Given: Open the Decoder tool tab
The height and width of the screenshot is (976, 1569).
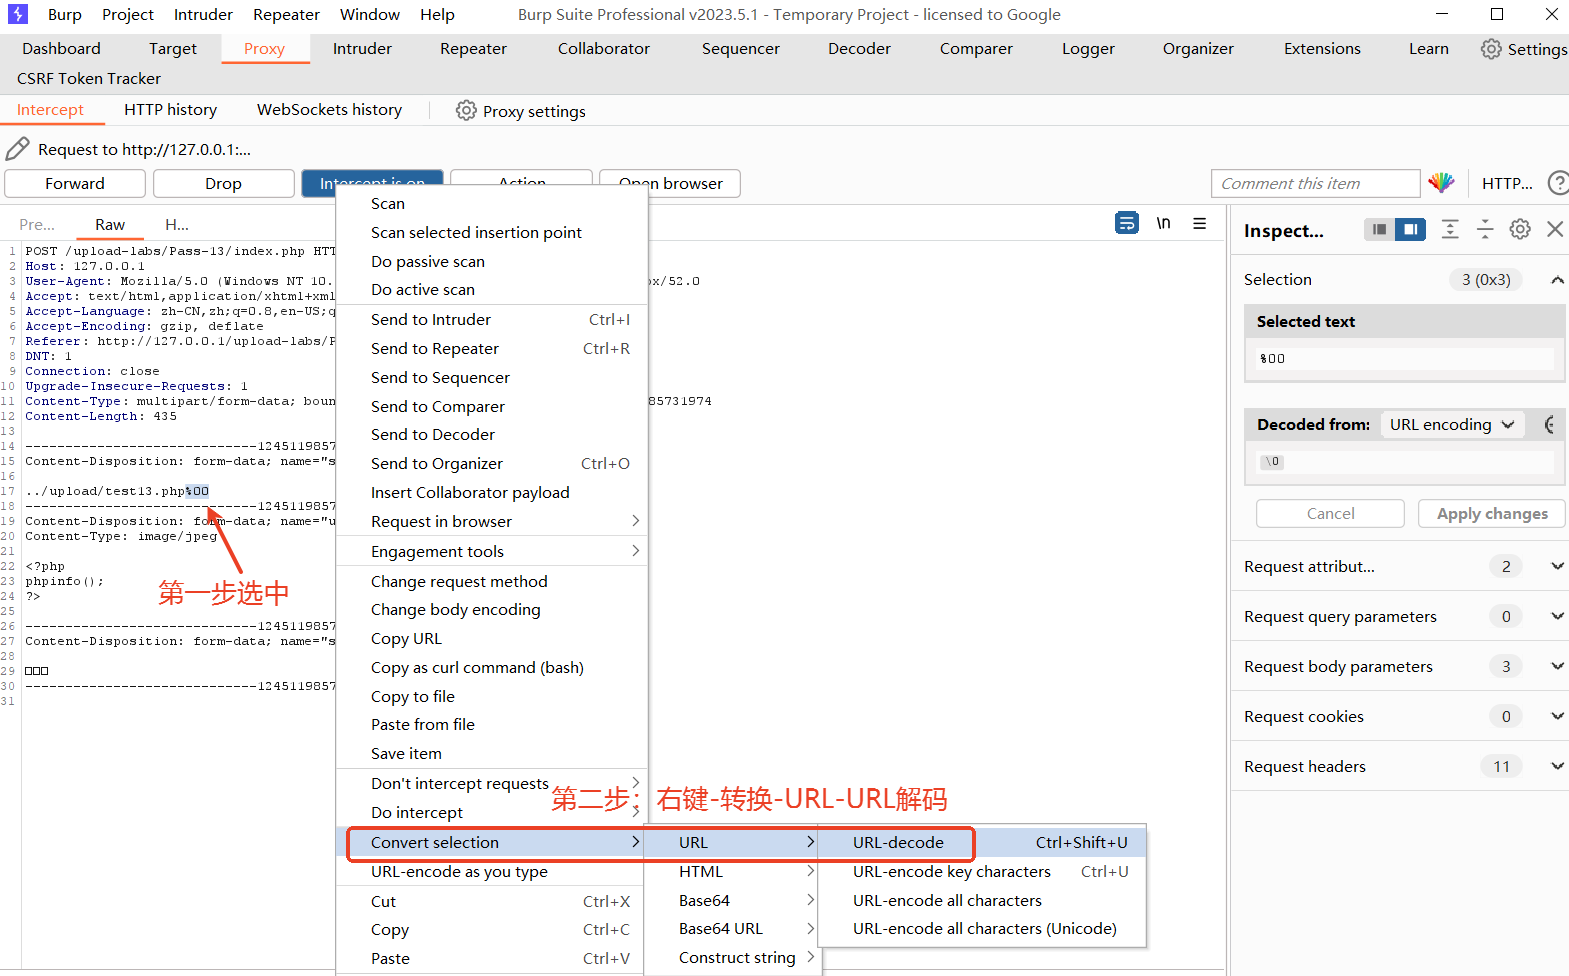Looking at the screenshot, I should 859,49.
